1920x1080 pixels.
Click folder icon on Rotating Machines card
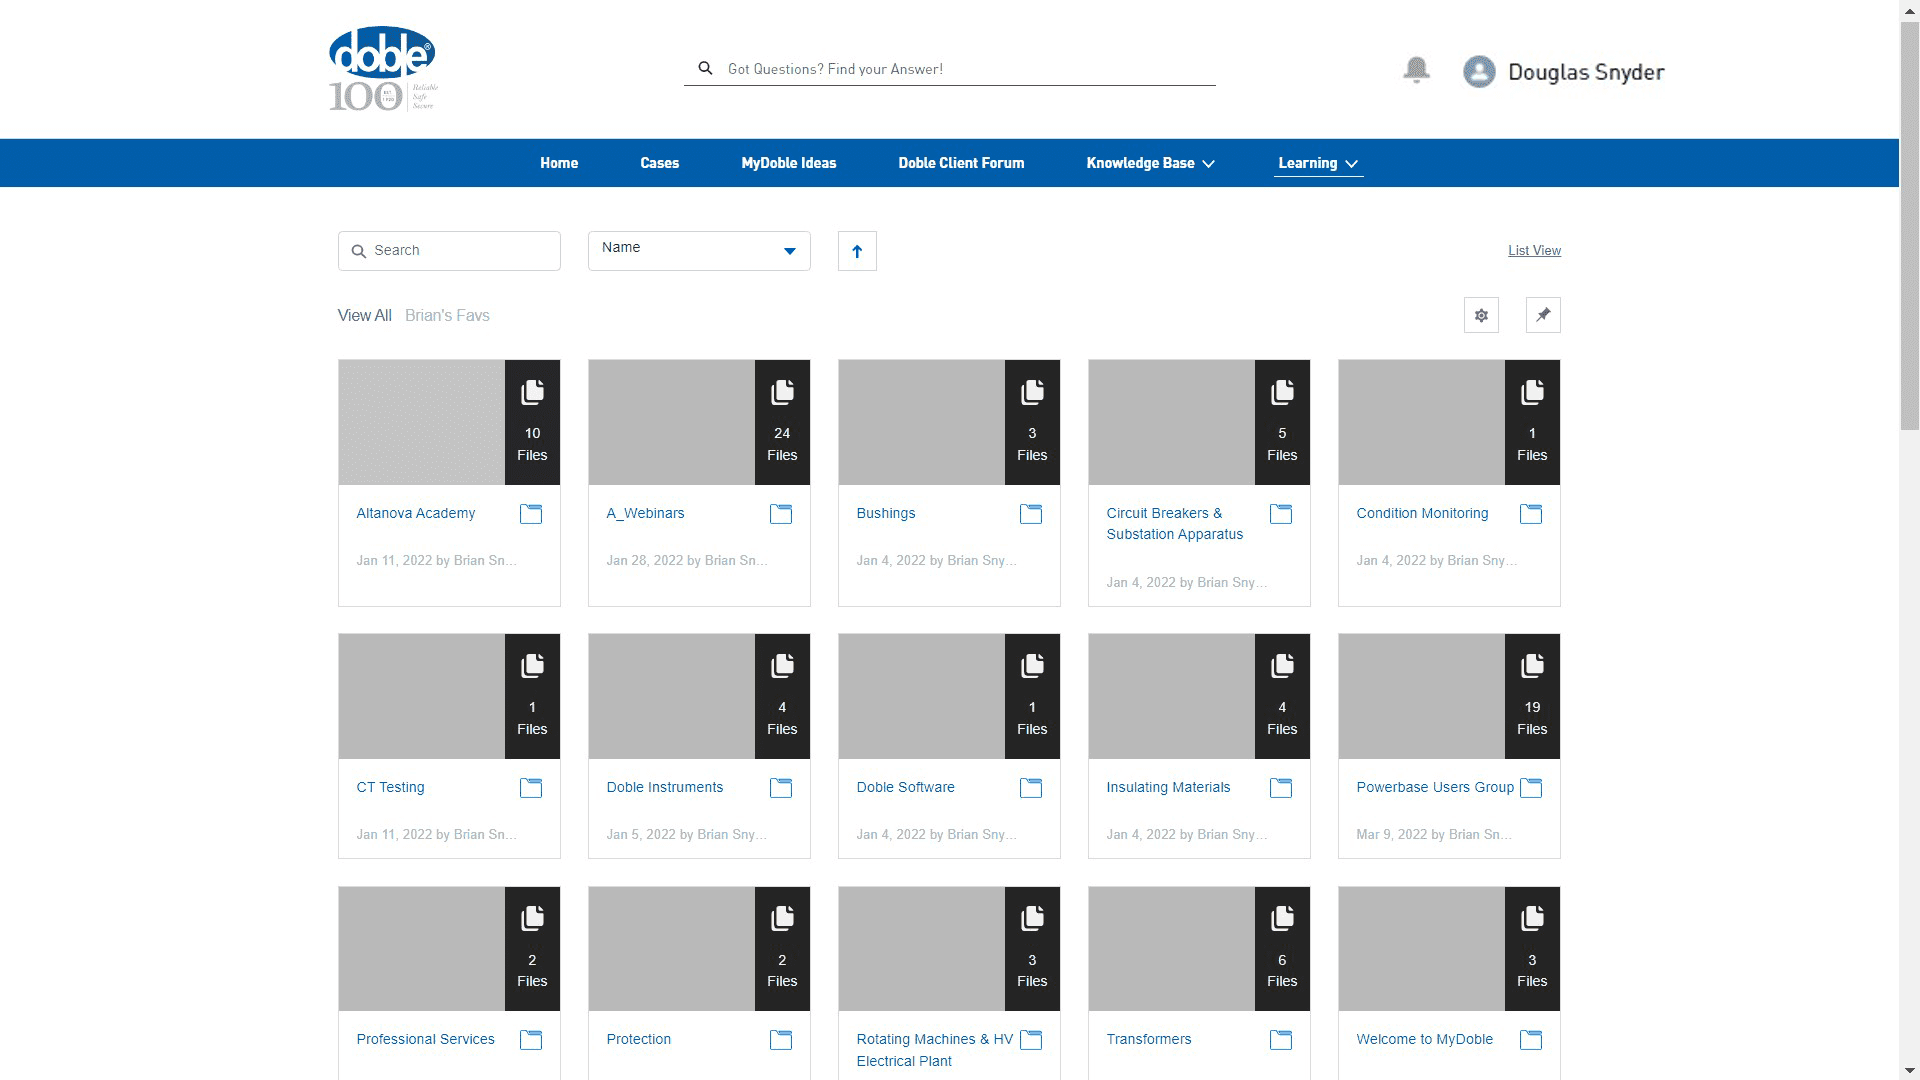coord(1031,1040)
